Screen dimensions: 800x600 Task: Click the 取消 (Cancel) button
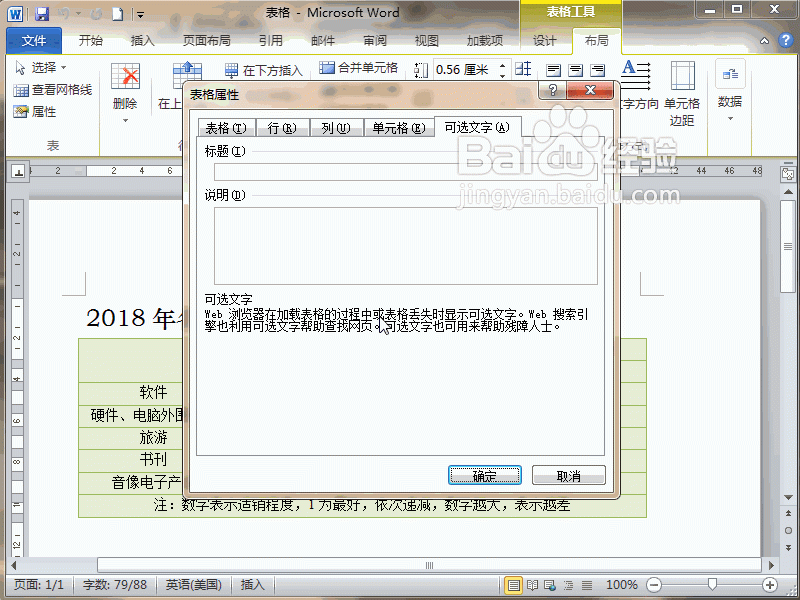click(x=568, y=475)
